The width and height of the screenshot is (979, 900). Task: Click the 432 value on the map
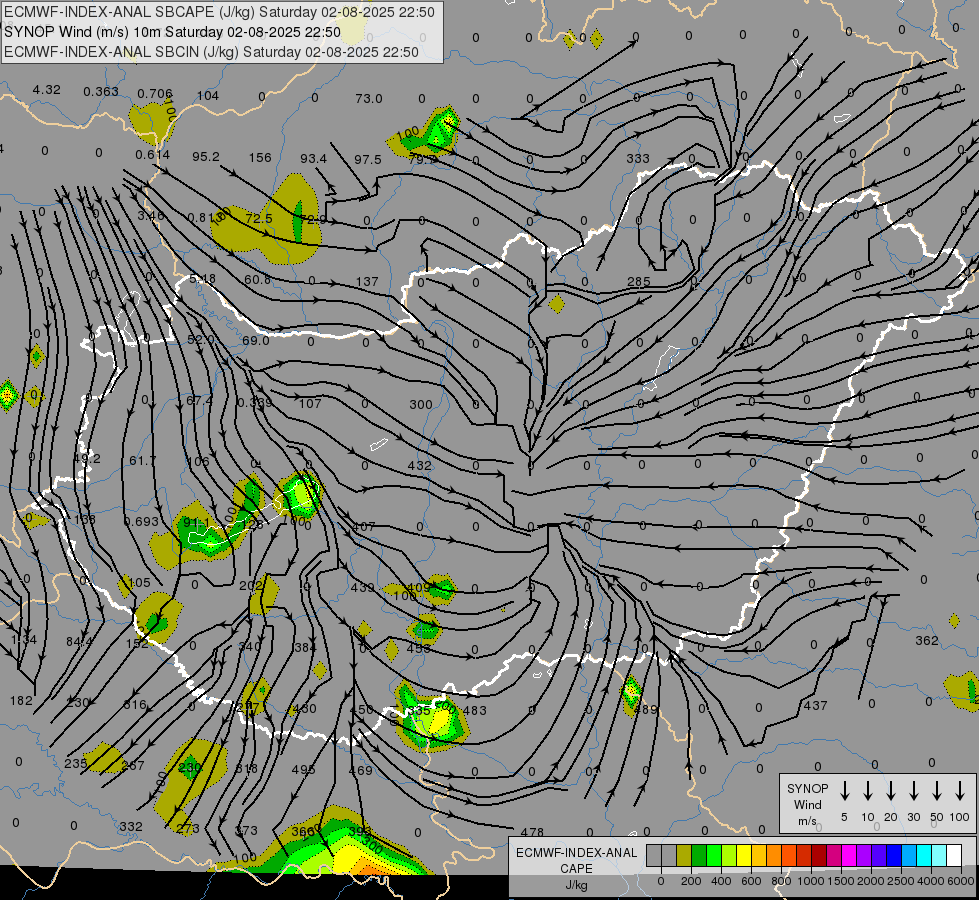420,465
